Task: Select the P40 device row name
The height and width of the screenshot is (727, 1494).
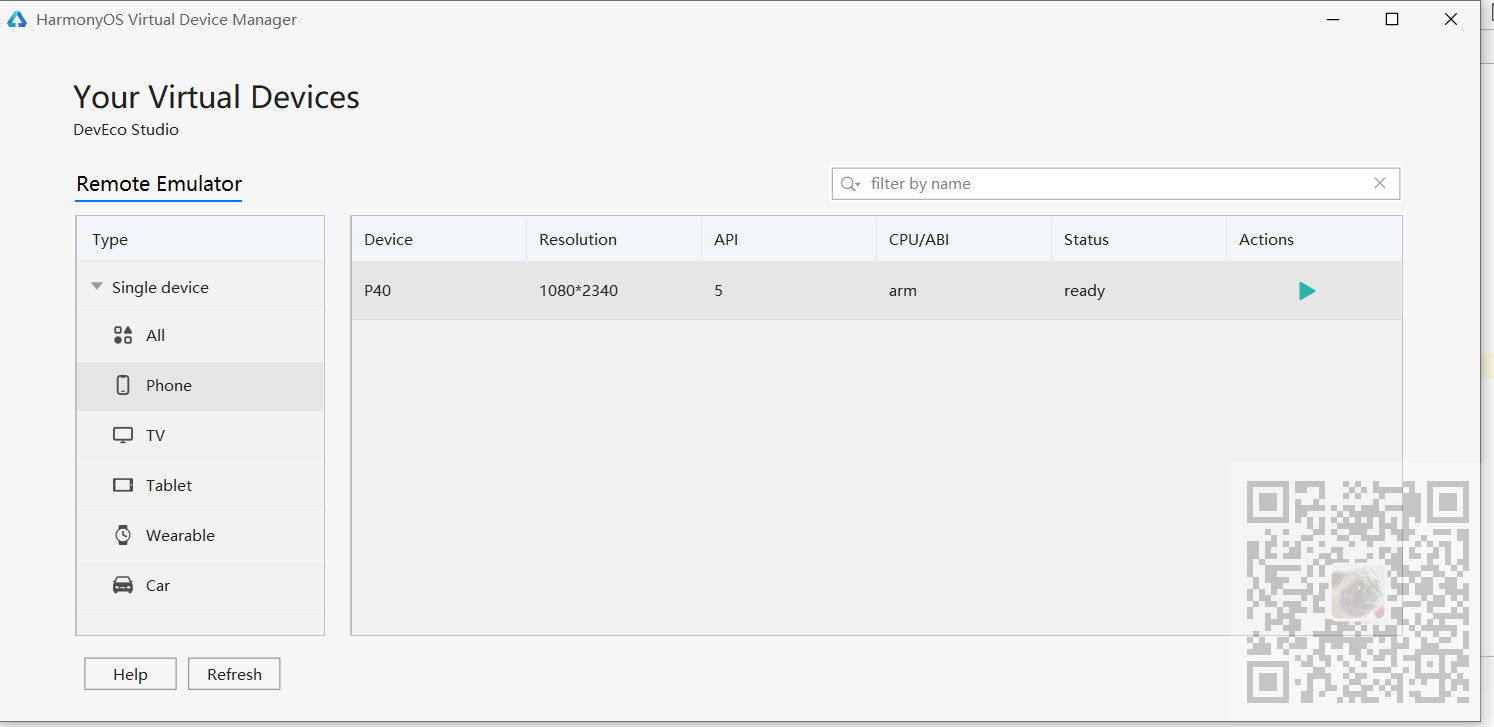Action: (x=378, y=291)
